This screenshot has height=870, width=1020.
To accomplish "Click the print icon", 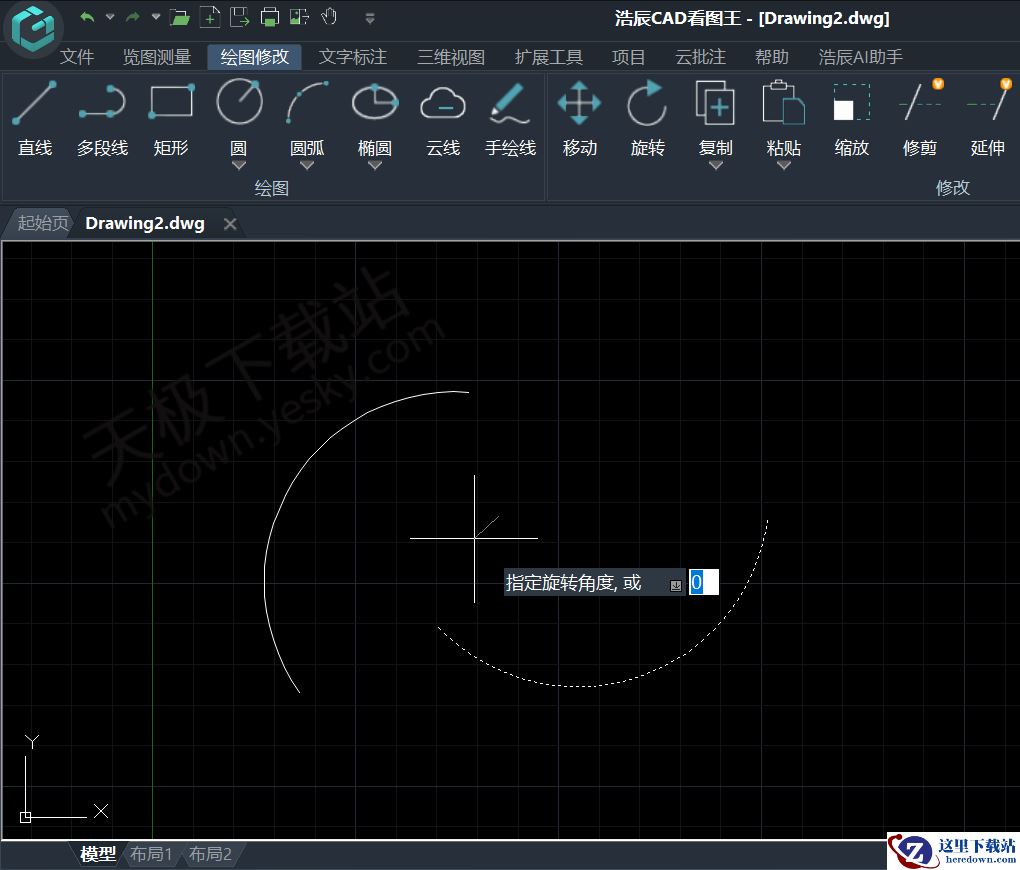I will coord(269,18).
